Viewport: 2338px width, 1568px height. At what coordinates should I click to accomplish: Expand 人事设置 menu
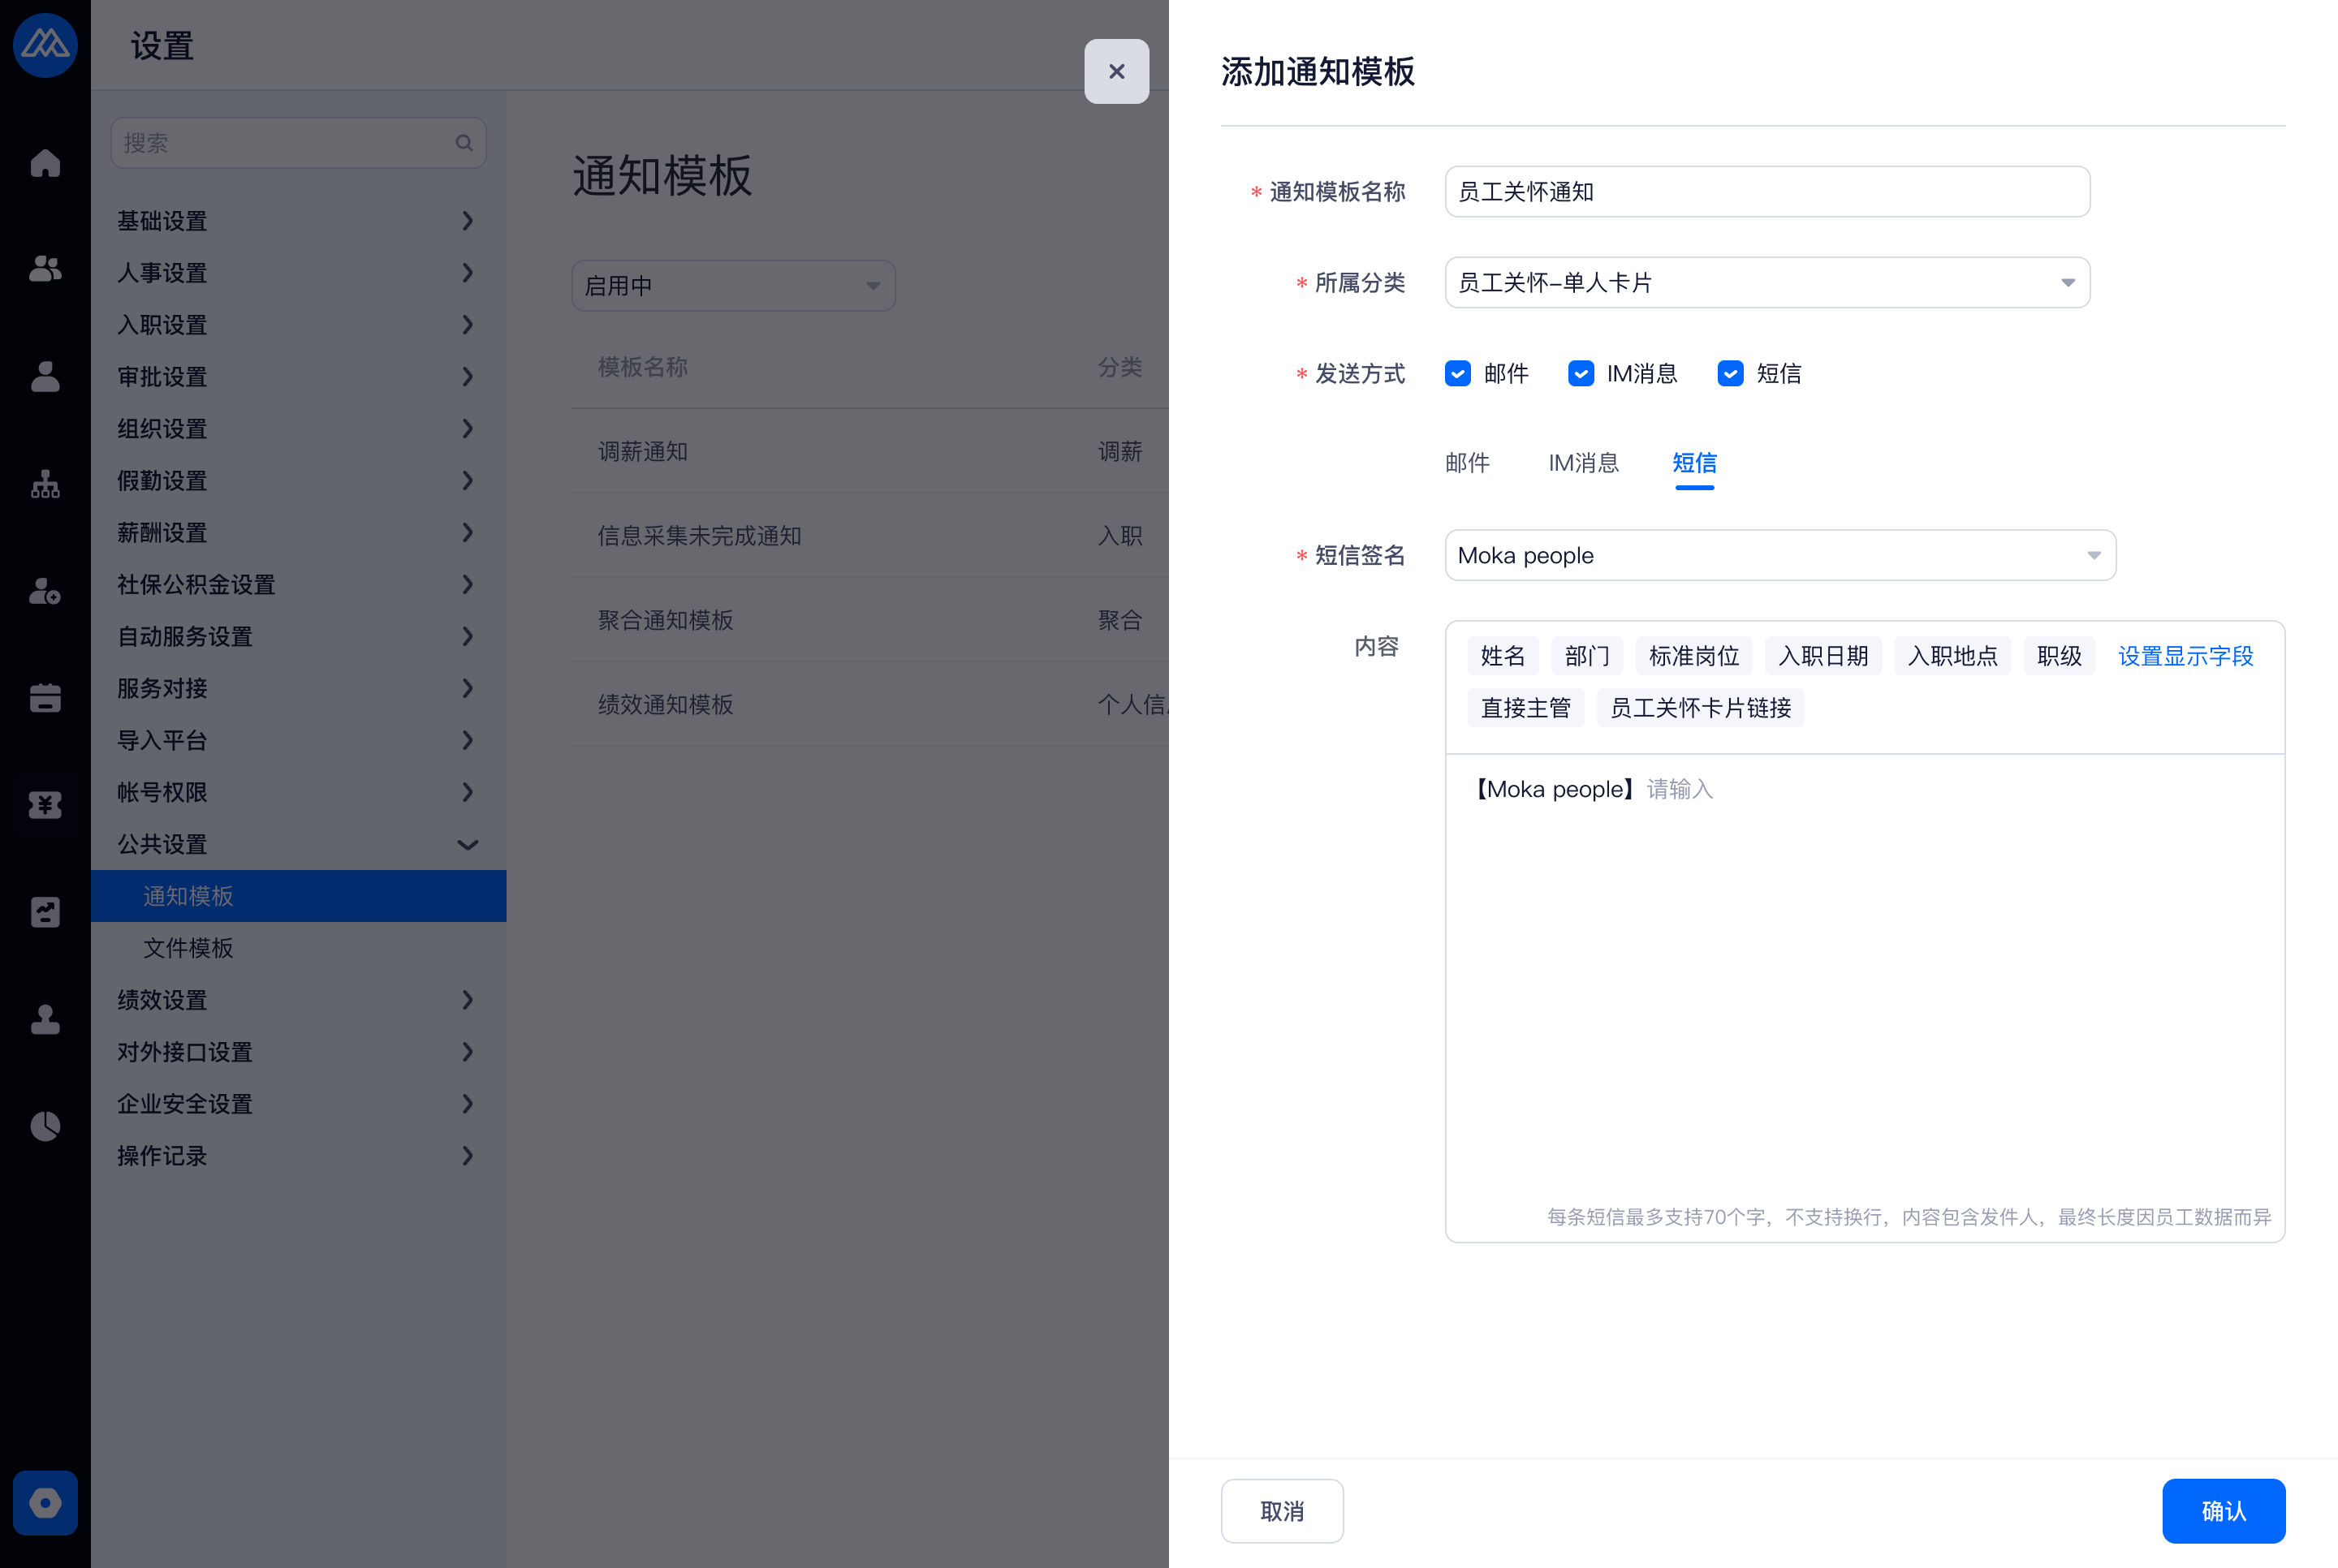click(298, 272)
